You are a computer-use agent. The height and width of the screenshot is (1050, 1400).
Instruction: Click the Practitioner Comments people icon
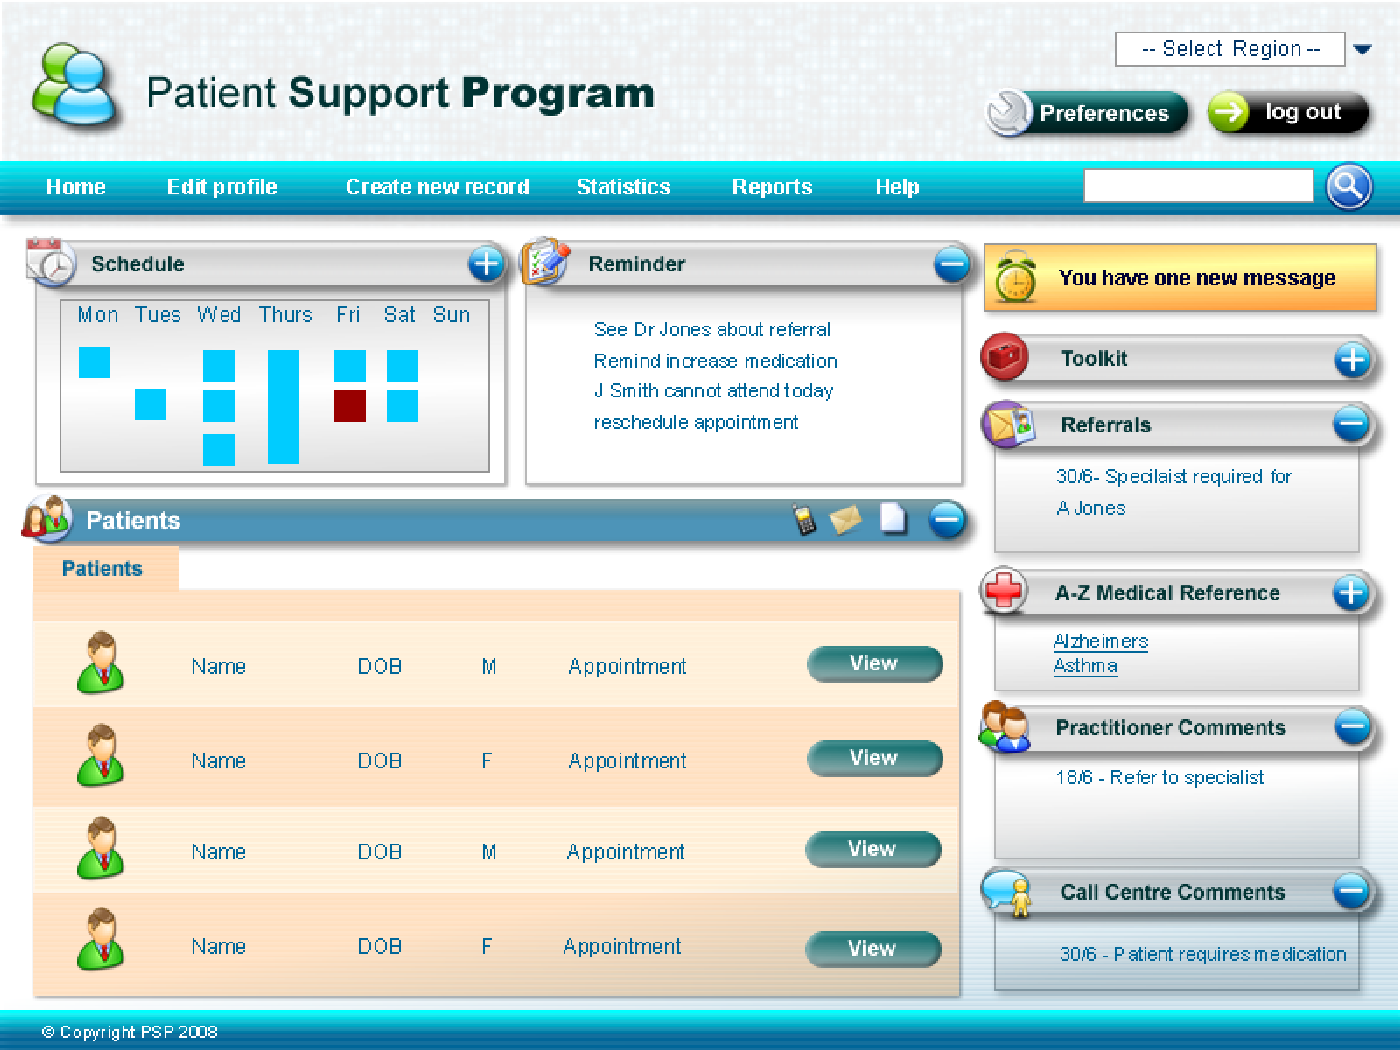(x=1005, y=726)
